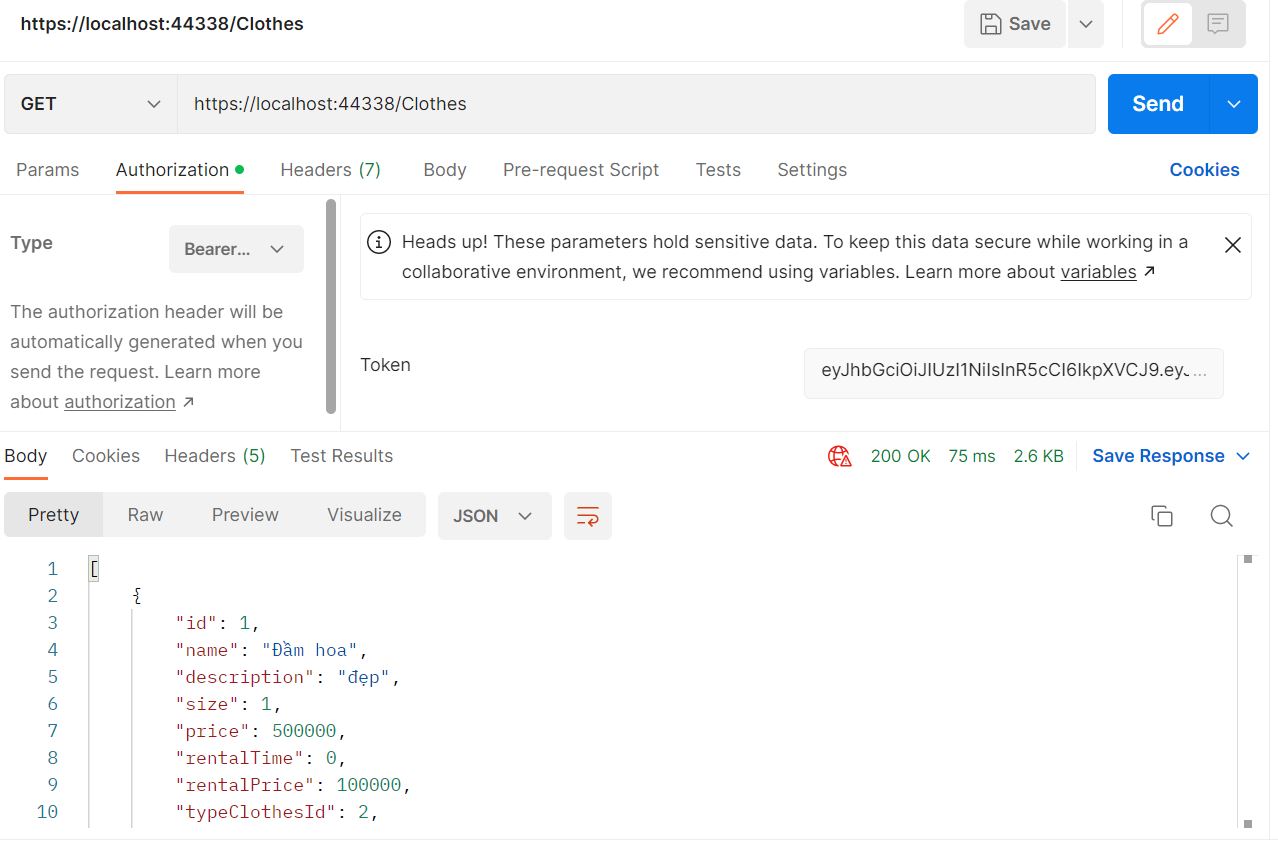Image resolution: width=1278 pixels, height=848 pixels.
Task: Expand the Send button dropdown arrow
Action: tap(1234, 103)
